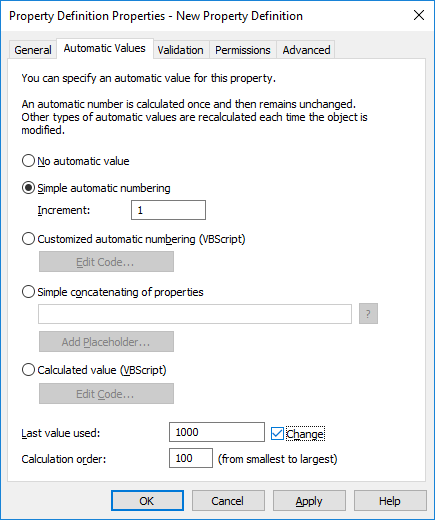Screen dimensions: 435x520
Task: Select the Automatic Values tab
Action: 105,49
